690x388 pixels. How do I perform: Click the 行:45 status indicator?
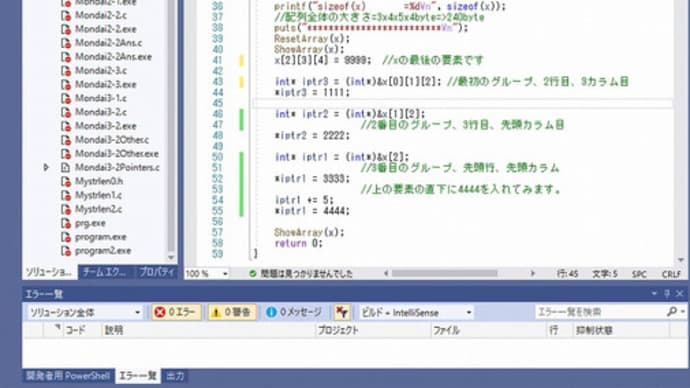[x=567, y=274]
